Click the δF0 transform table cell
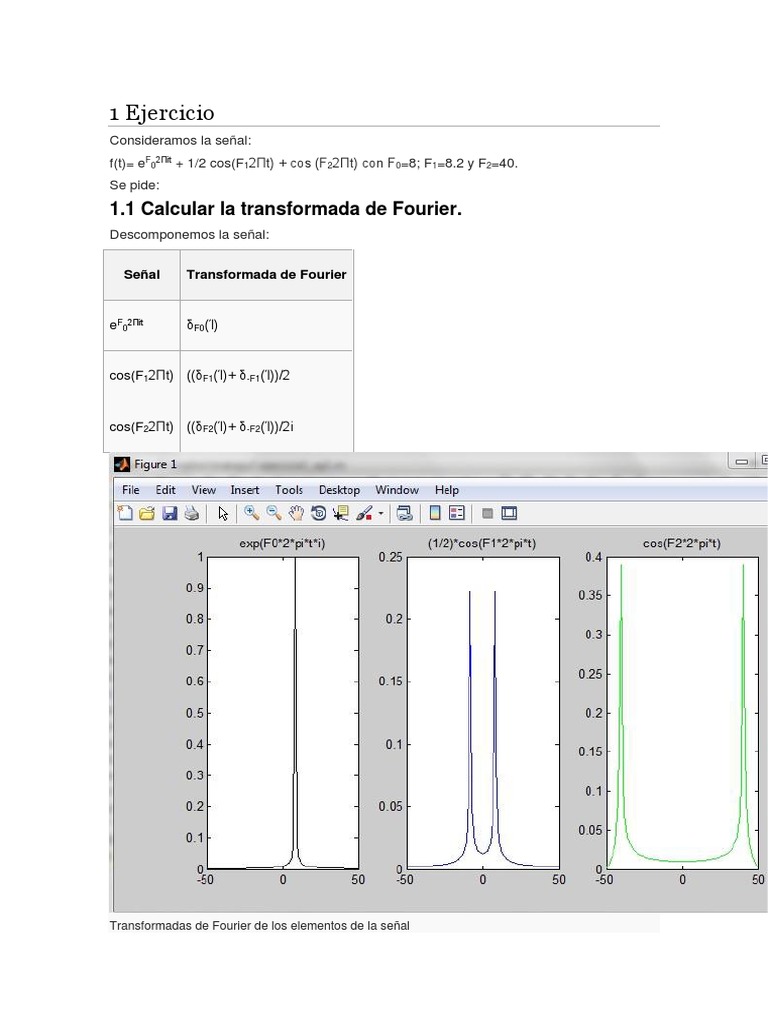768x1024 pixels. [x=266, y=325]
